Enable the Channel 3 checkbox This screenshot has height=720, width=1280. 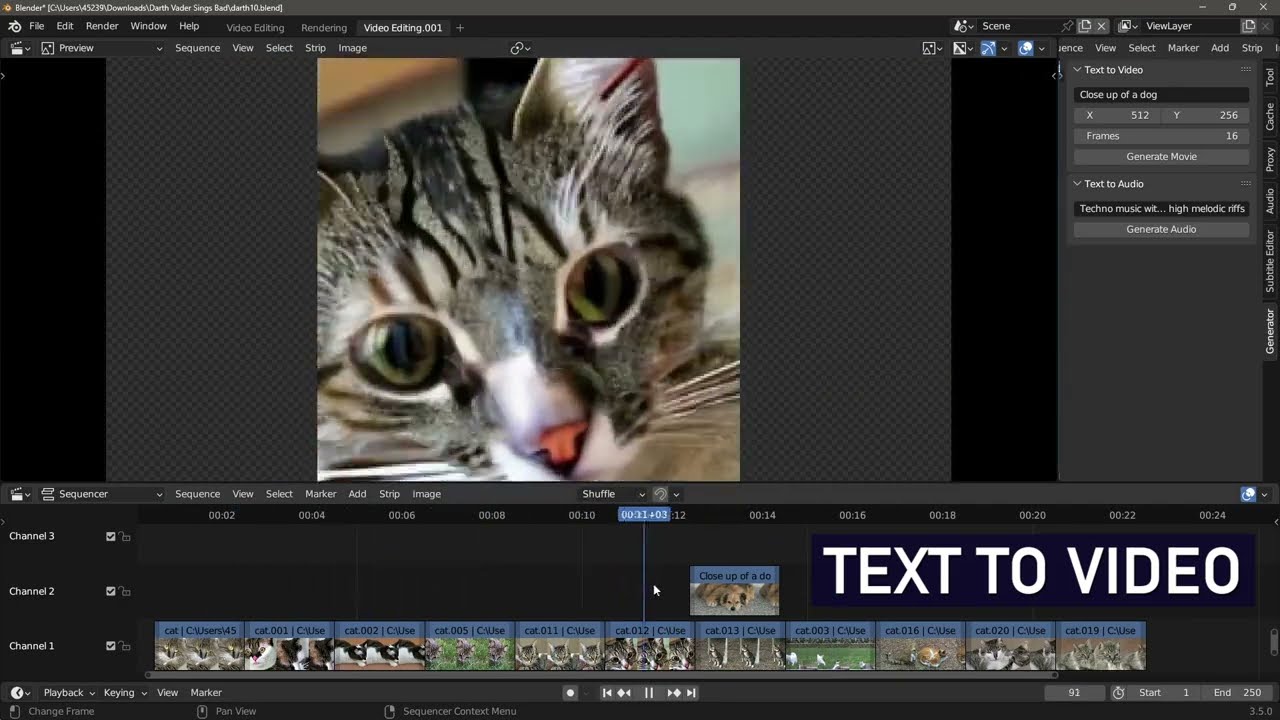[111, 536]
